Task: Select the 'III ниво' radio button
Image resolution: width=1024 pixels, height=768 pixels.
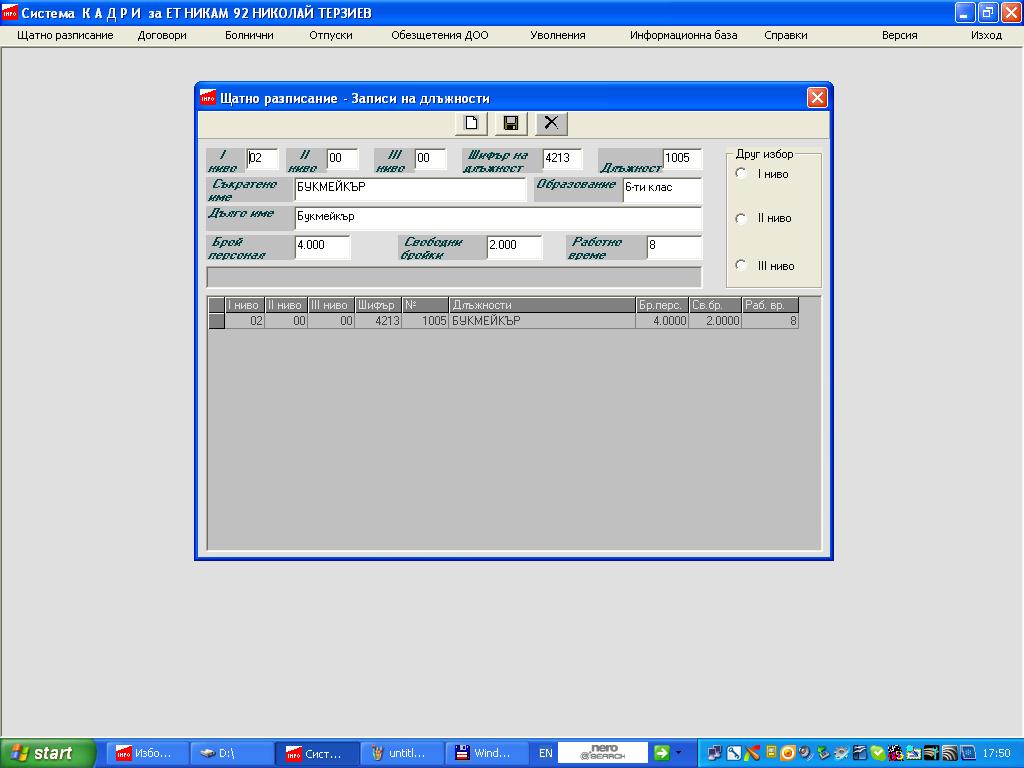Action: pos(741,265)
